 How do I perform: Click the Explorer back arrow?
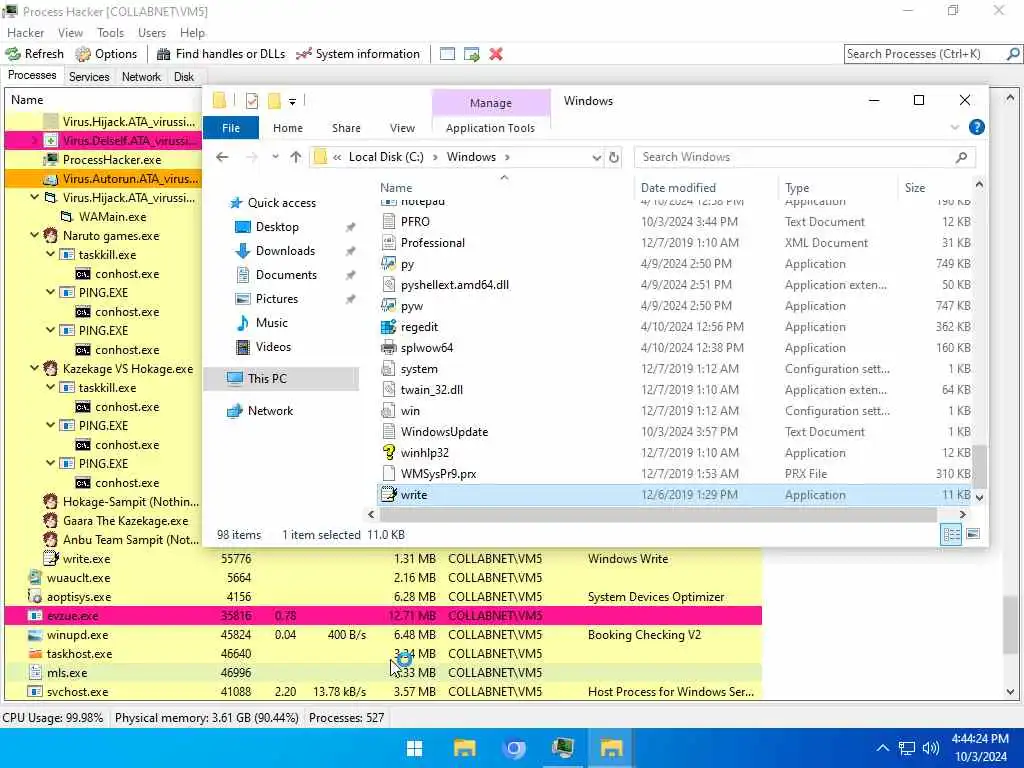point(222,157)
